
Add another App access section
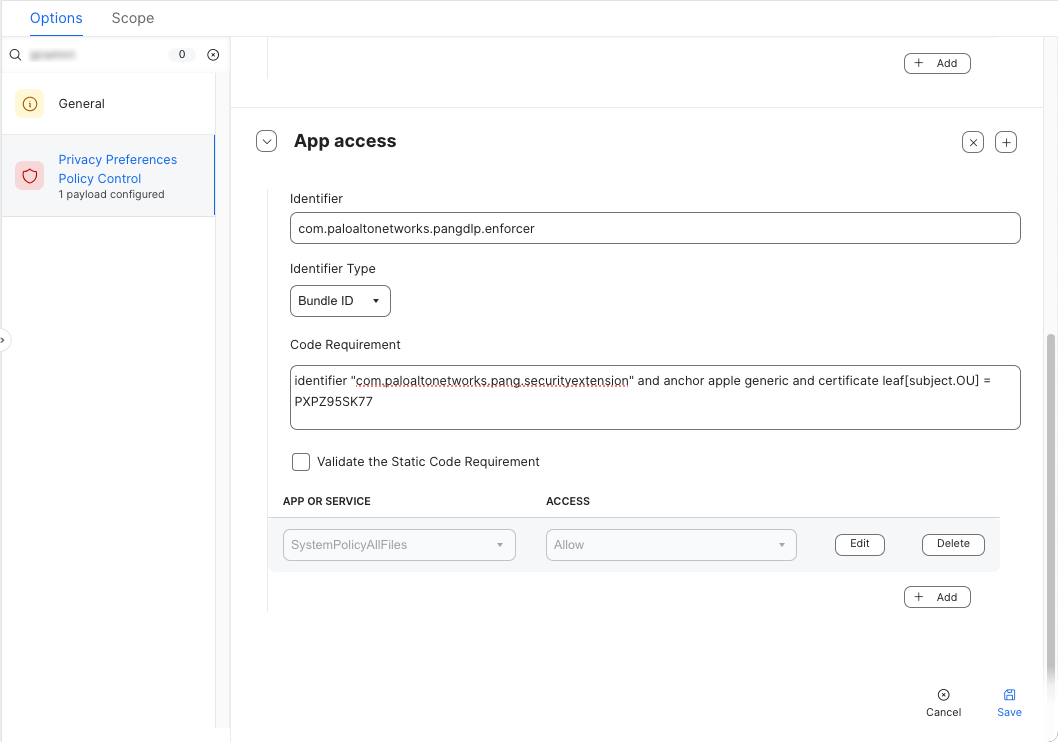(x=1007, y=142)
